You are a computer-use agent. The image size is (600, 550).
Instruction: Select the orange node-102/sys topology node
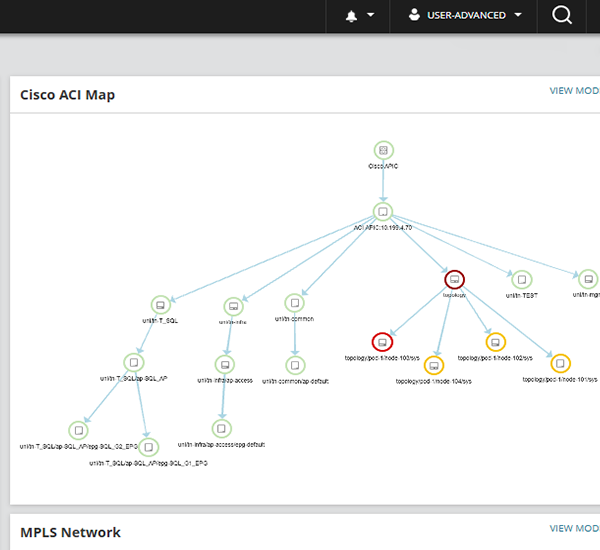click(x=496, y=342)
